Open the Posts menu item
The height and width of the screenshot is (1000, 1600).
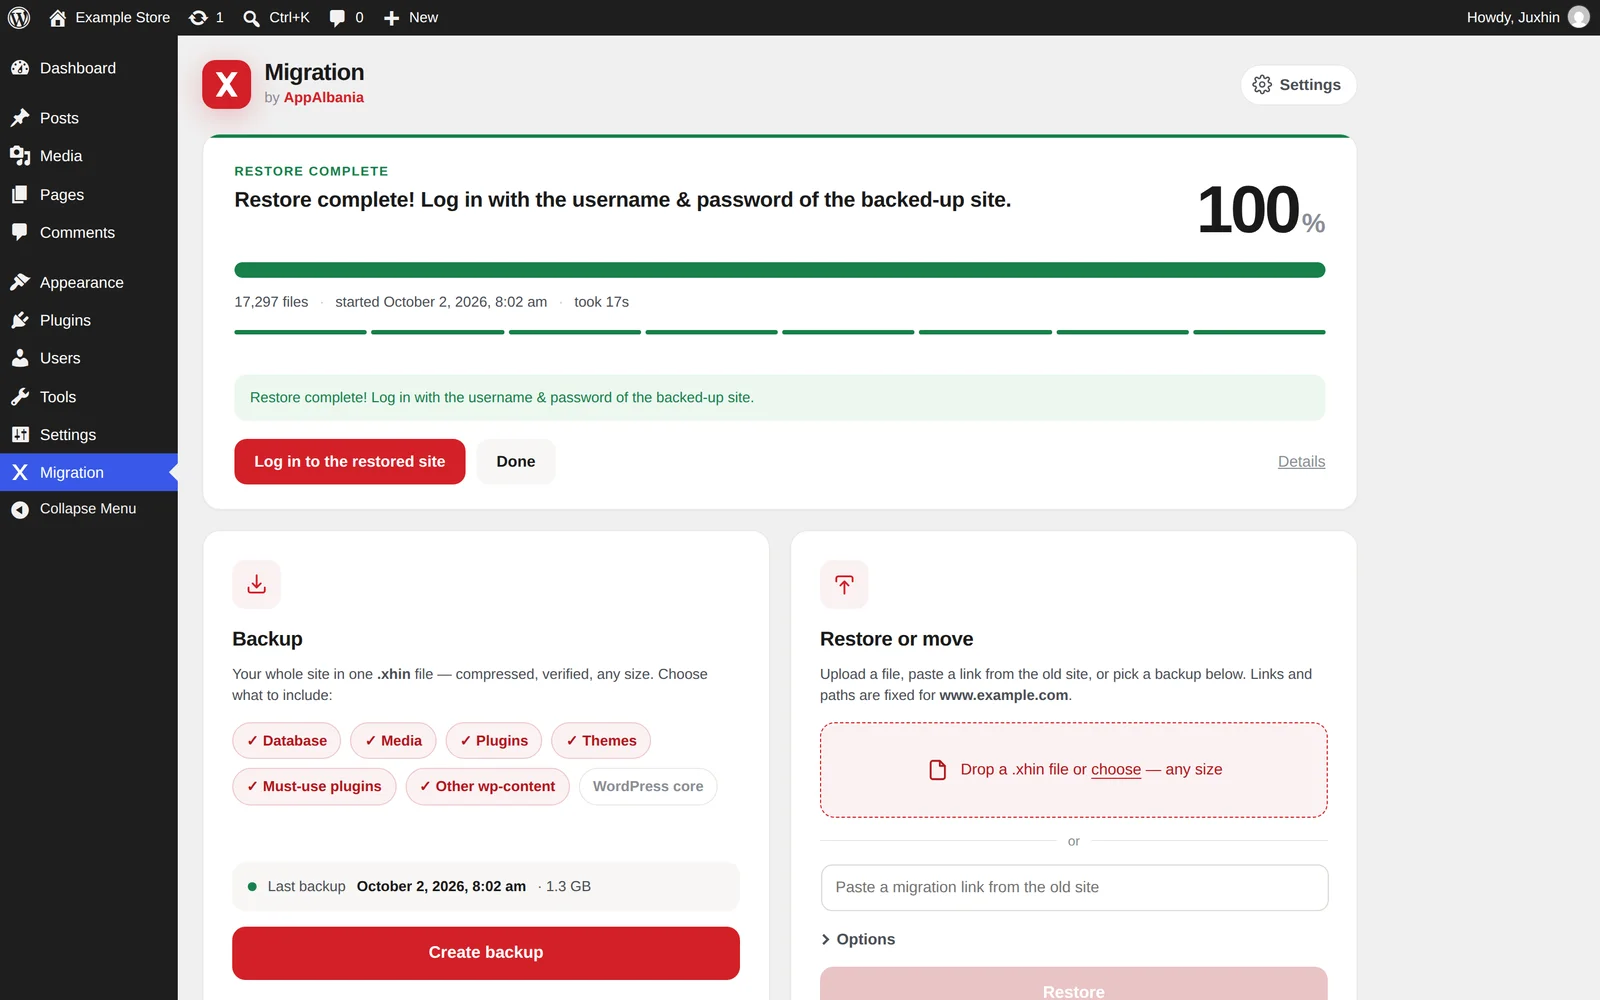click(89, 118)
